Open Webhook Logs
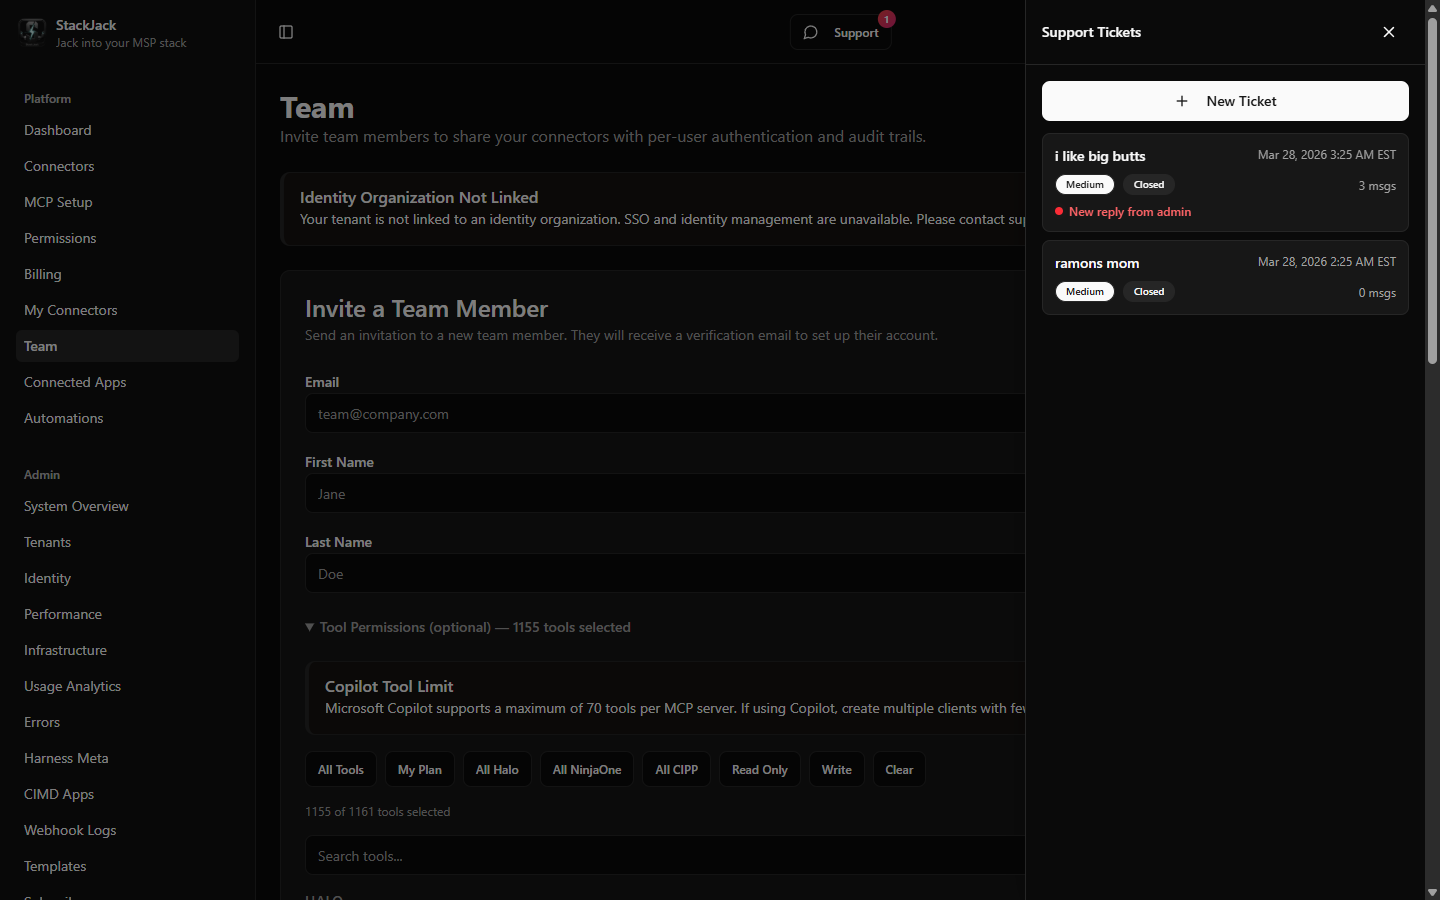The width and height of the screenshot is (1440, 900). (x=127, y=830)
